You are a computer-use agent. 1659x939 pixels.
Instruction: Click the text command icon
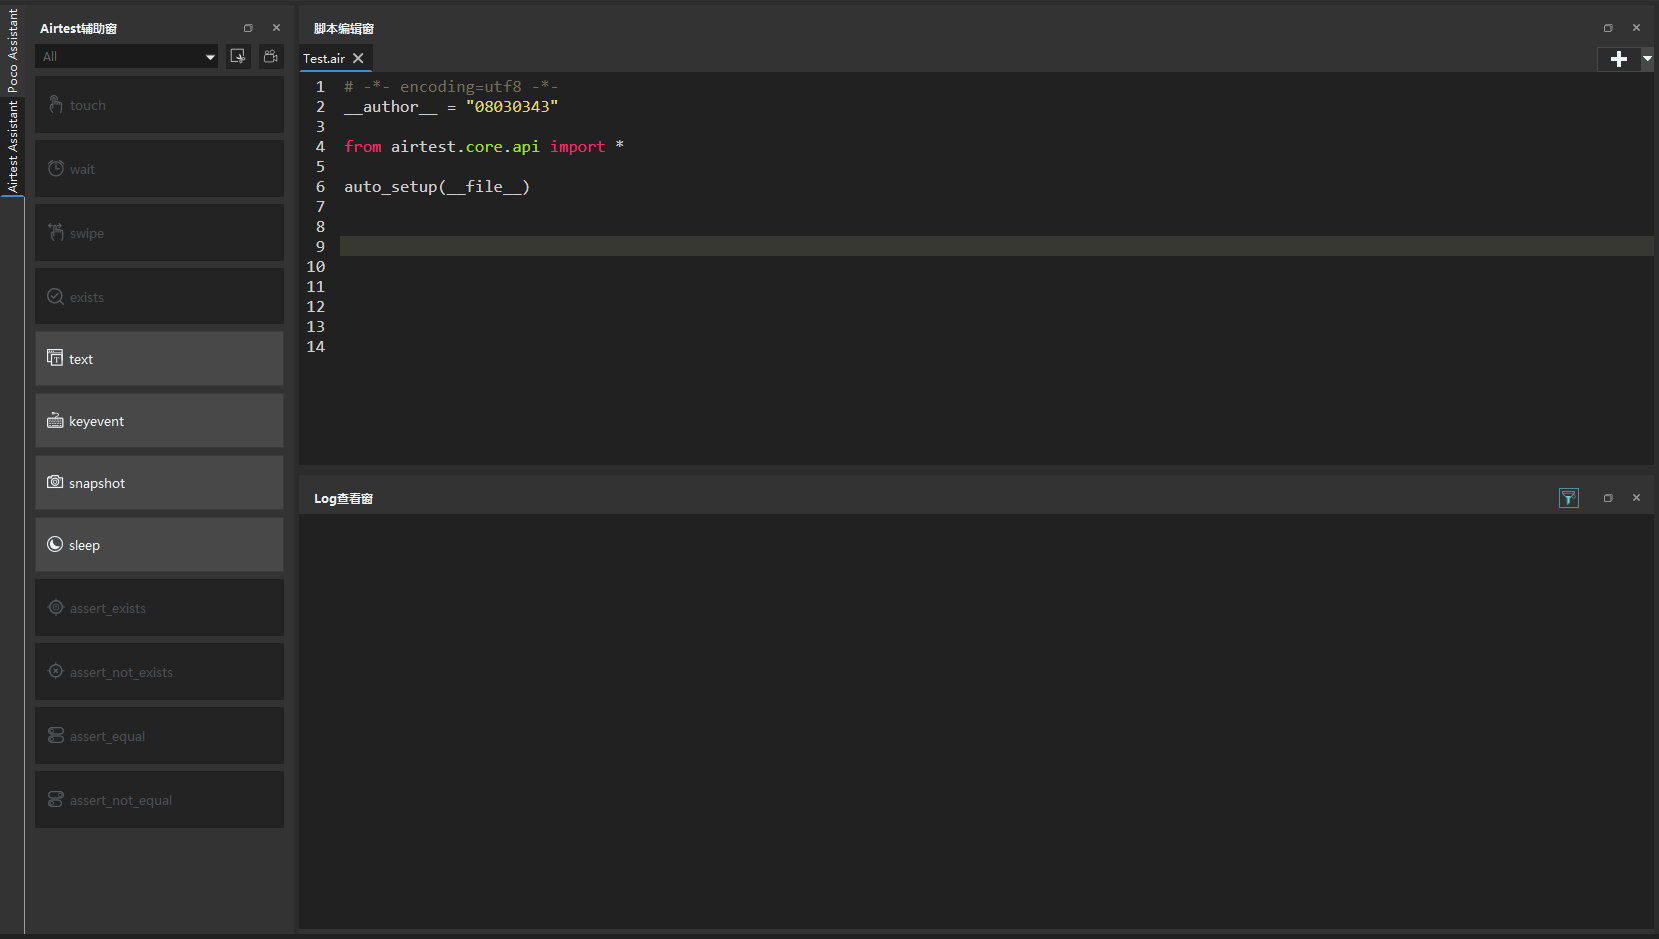coord(55,357)
